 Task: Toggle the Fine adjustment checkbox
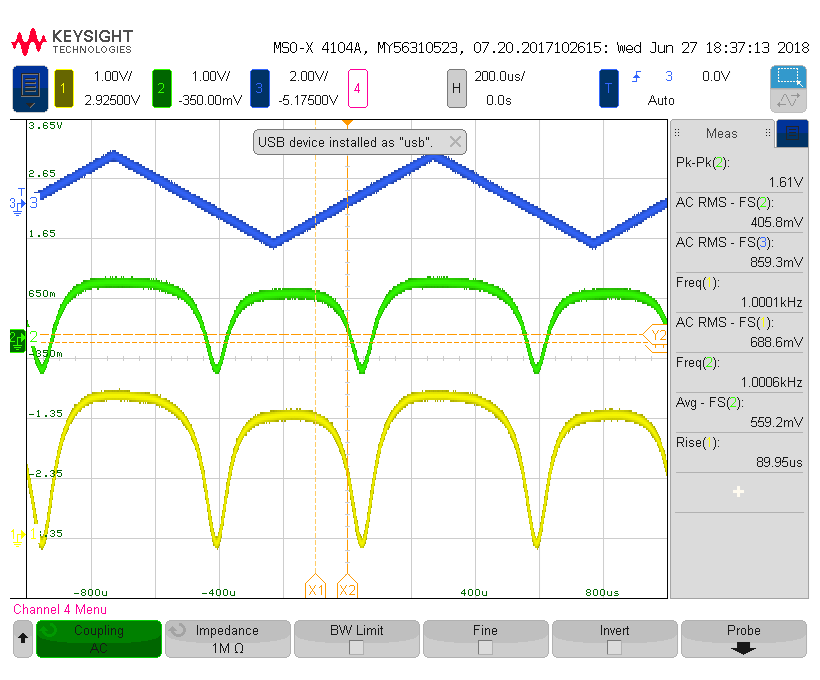pyautogui.click(x=485, y=647)
